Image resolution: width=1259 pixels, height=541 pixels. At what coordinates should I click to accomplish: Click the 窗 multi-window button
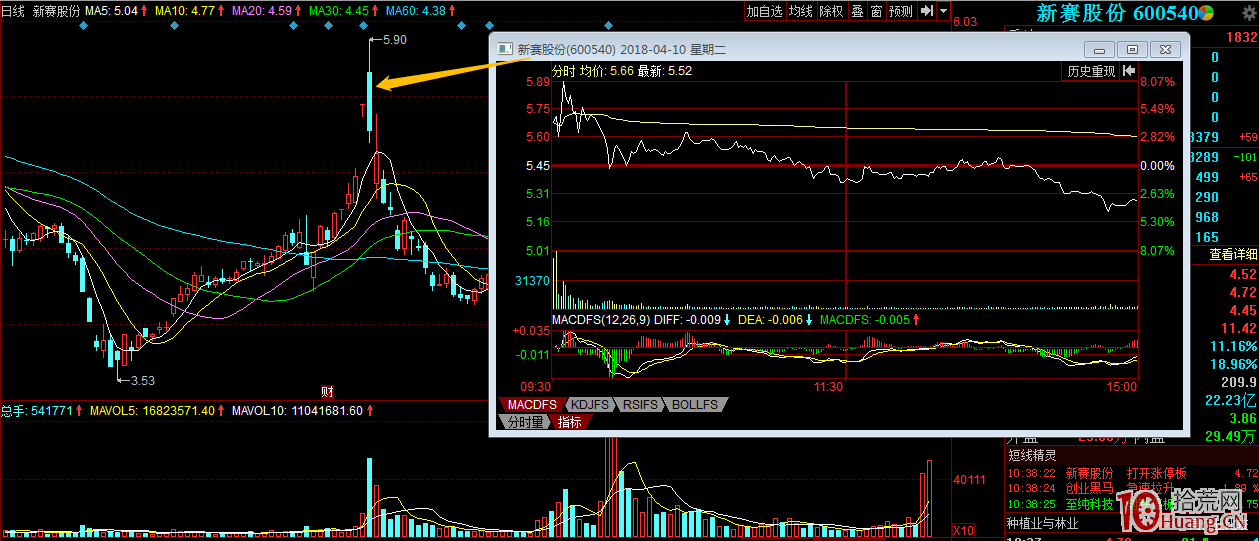pos(876,11)
